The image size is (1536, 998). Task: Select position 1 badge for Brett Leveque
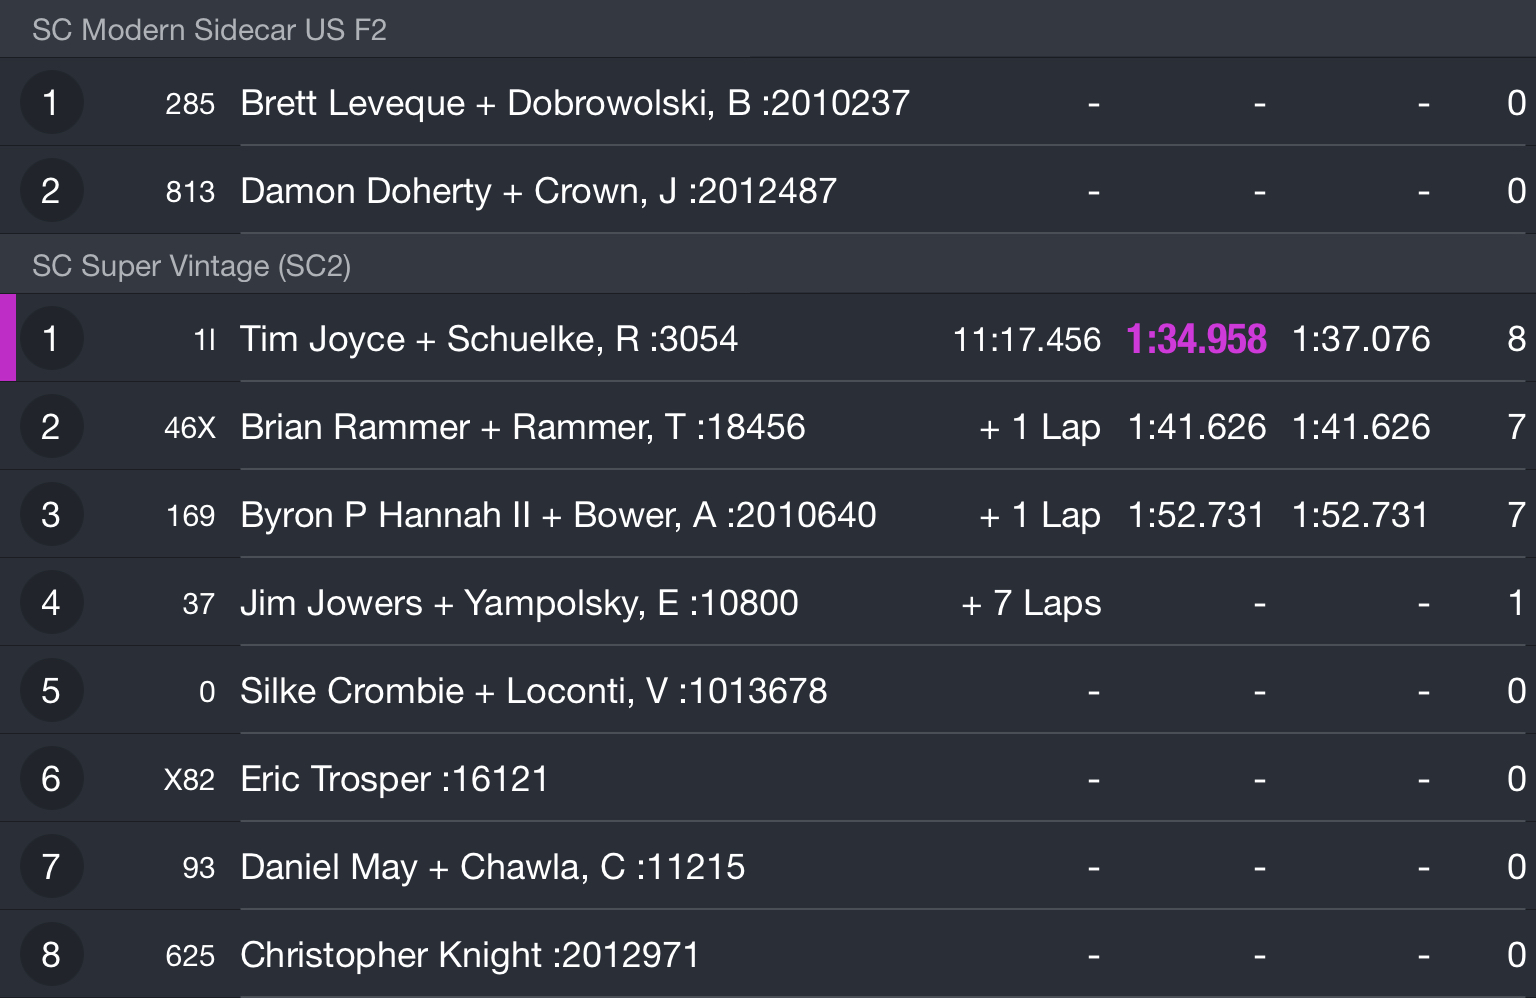pos(51,103)
